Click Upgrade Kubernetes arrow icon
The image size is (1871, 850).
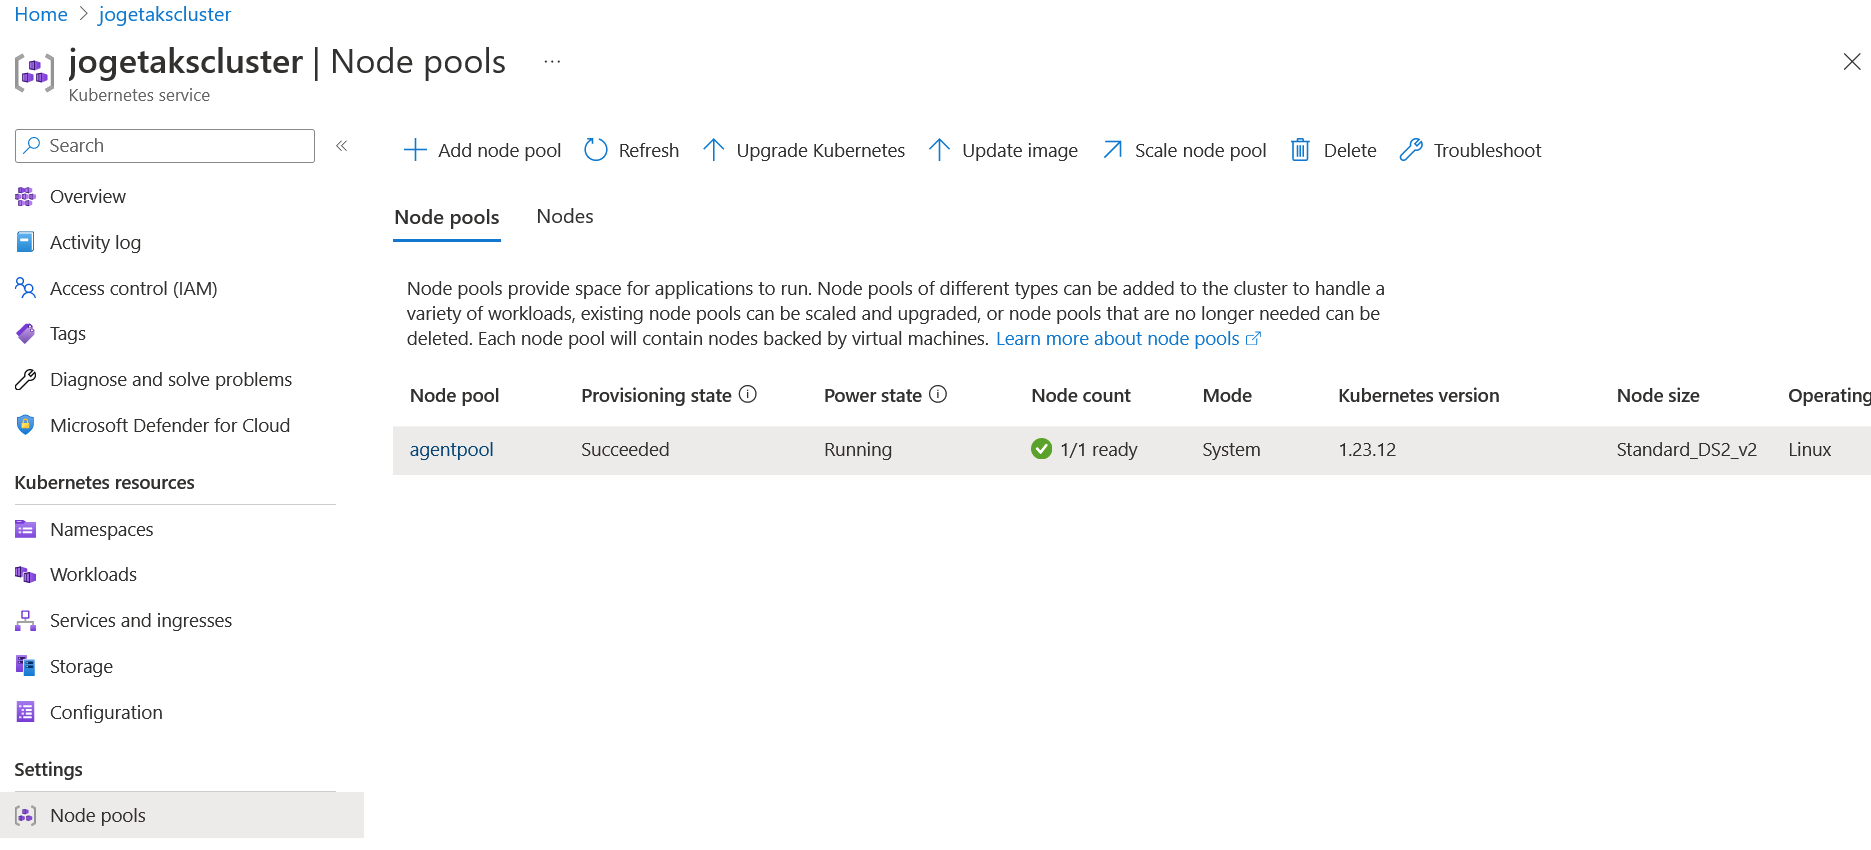(713, 150)
